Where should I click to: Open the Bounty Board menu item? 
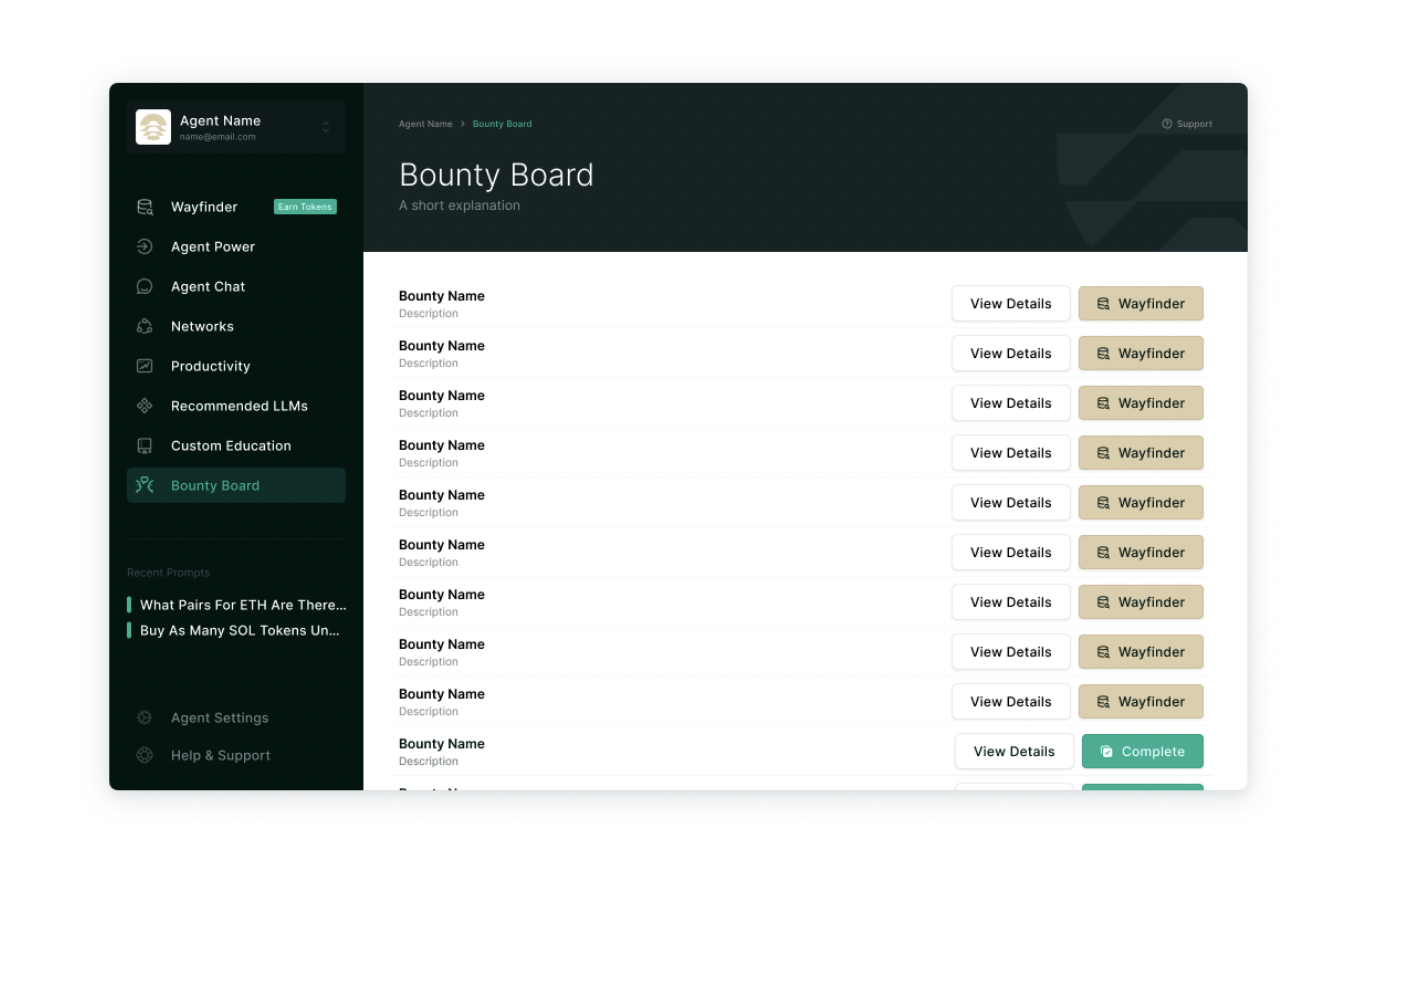pos(215,486)
